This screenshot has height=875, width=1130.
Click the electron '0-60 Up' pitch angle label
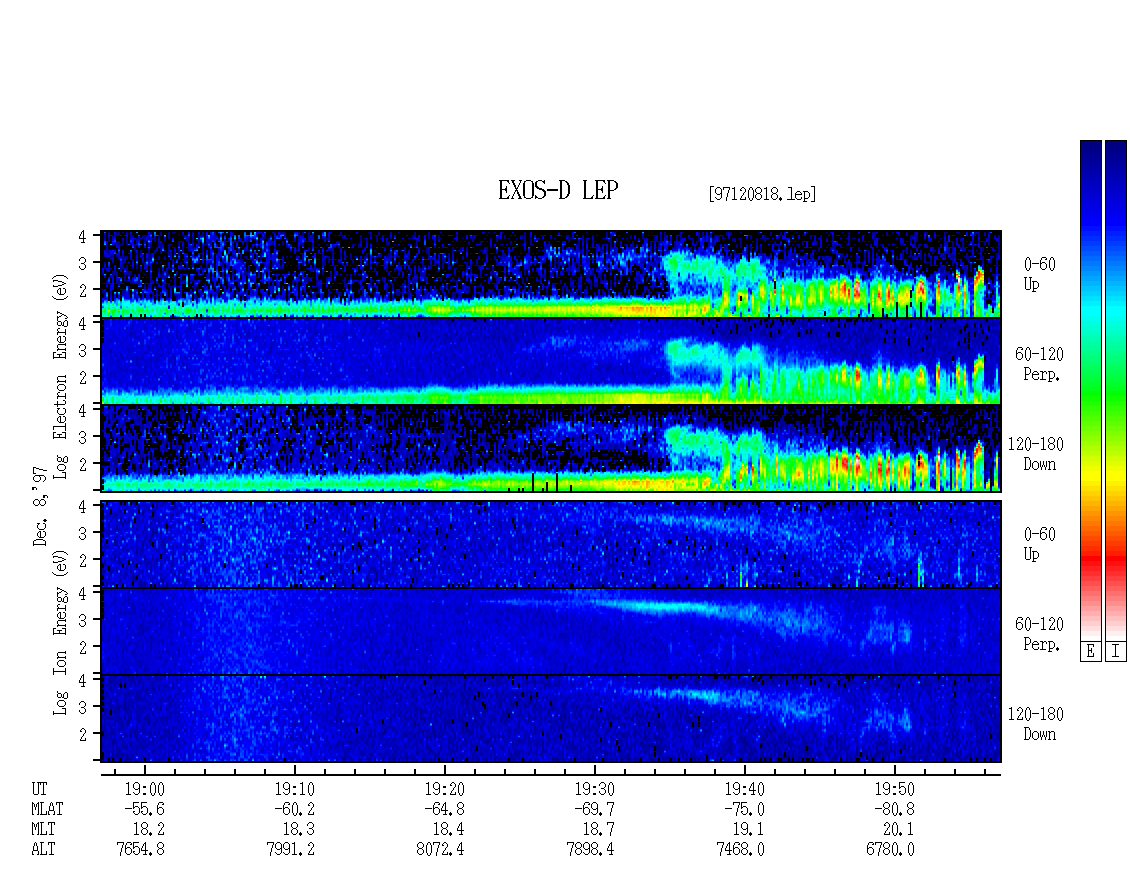[1039, 275]
